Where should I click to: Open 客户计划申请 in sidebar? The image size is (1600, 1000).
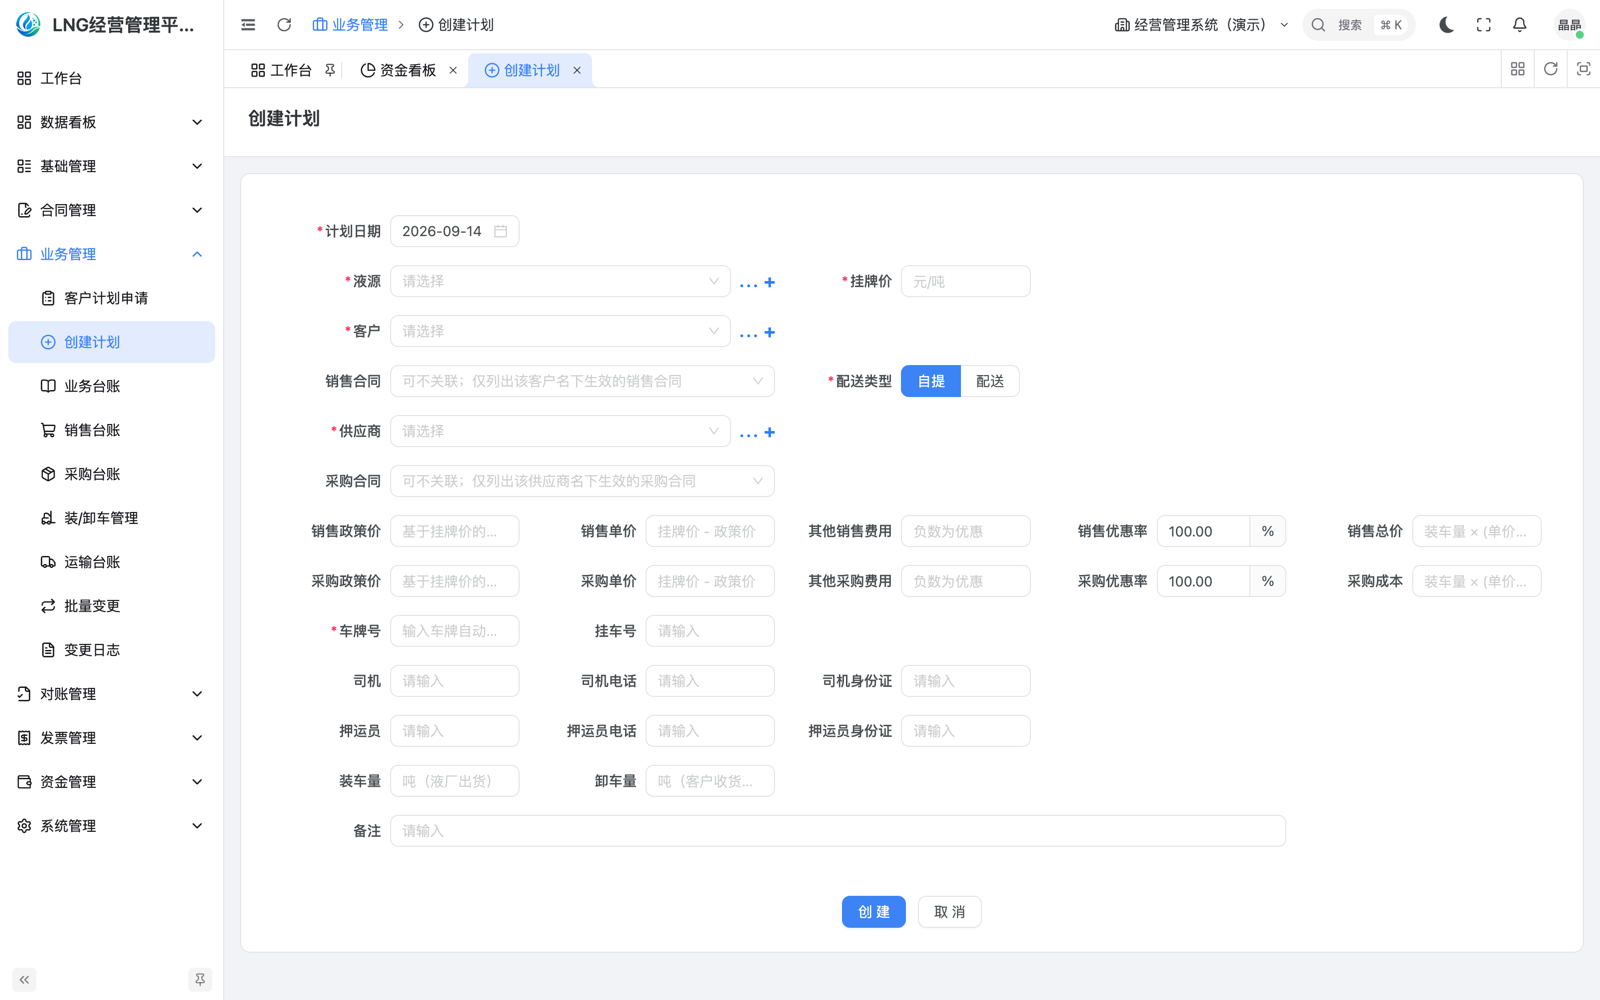coord(111,298)
